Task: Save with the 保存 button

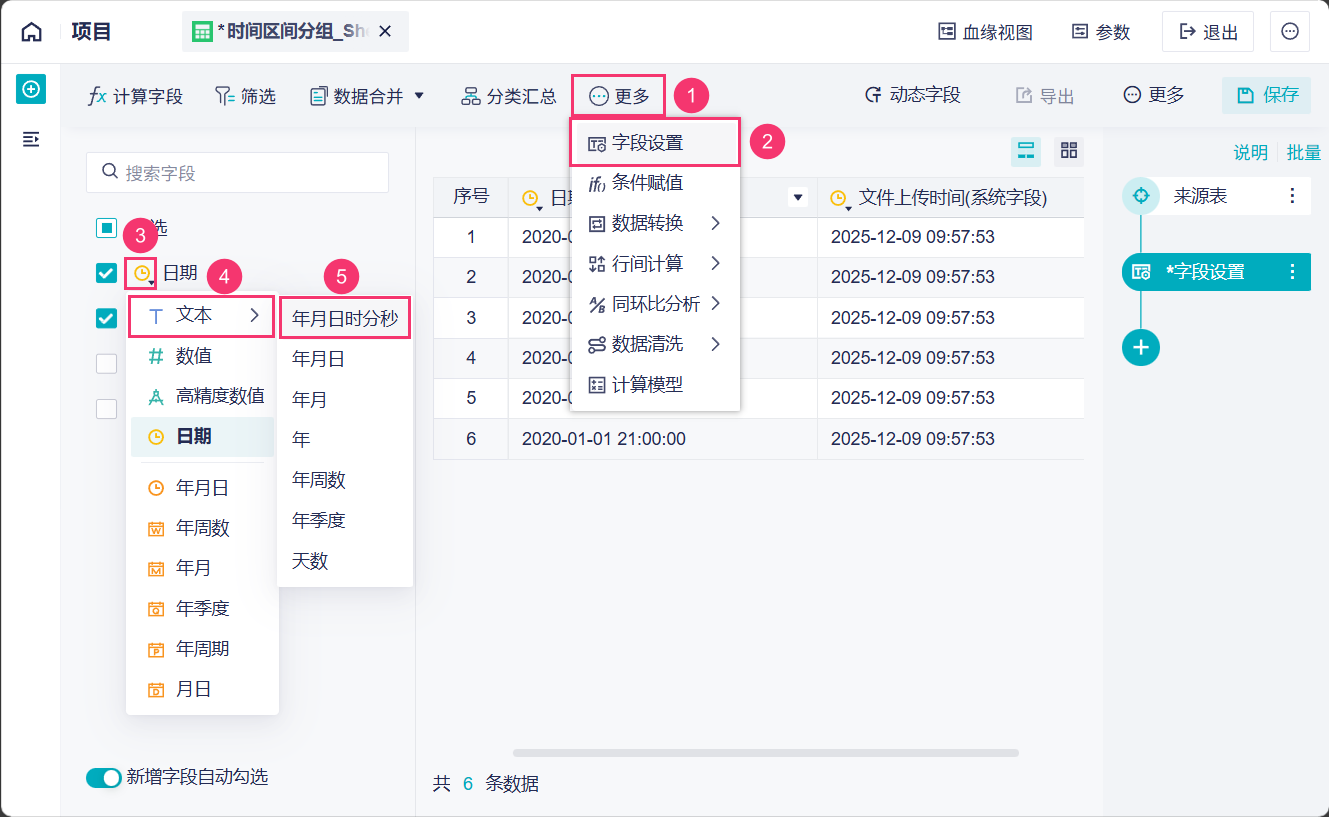Action: pos(1267,95)
